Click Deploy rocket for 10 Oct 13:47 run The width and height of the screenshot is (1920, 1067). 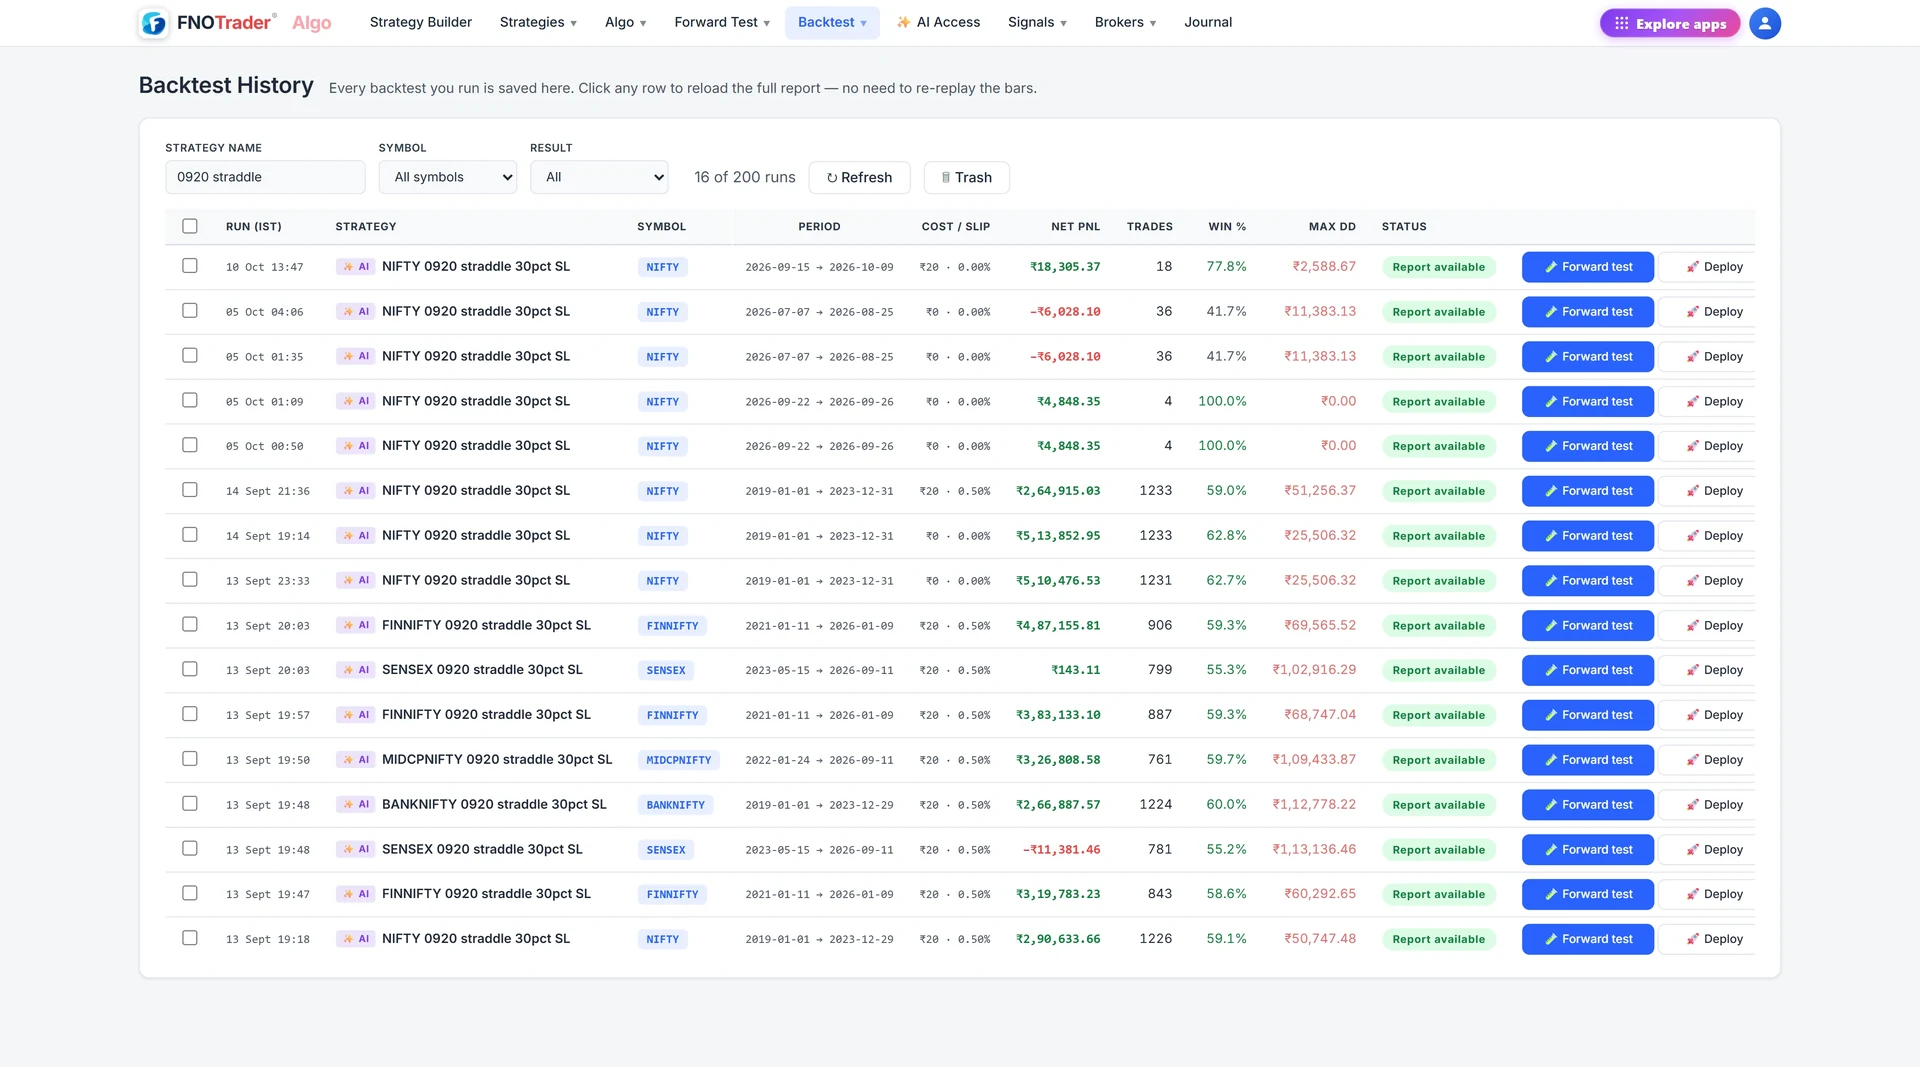click(x=1693, y=267)
